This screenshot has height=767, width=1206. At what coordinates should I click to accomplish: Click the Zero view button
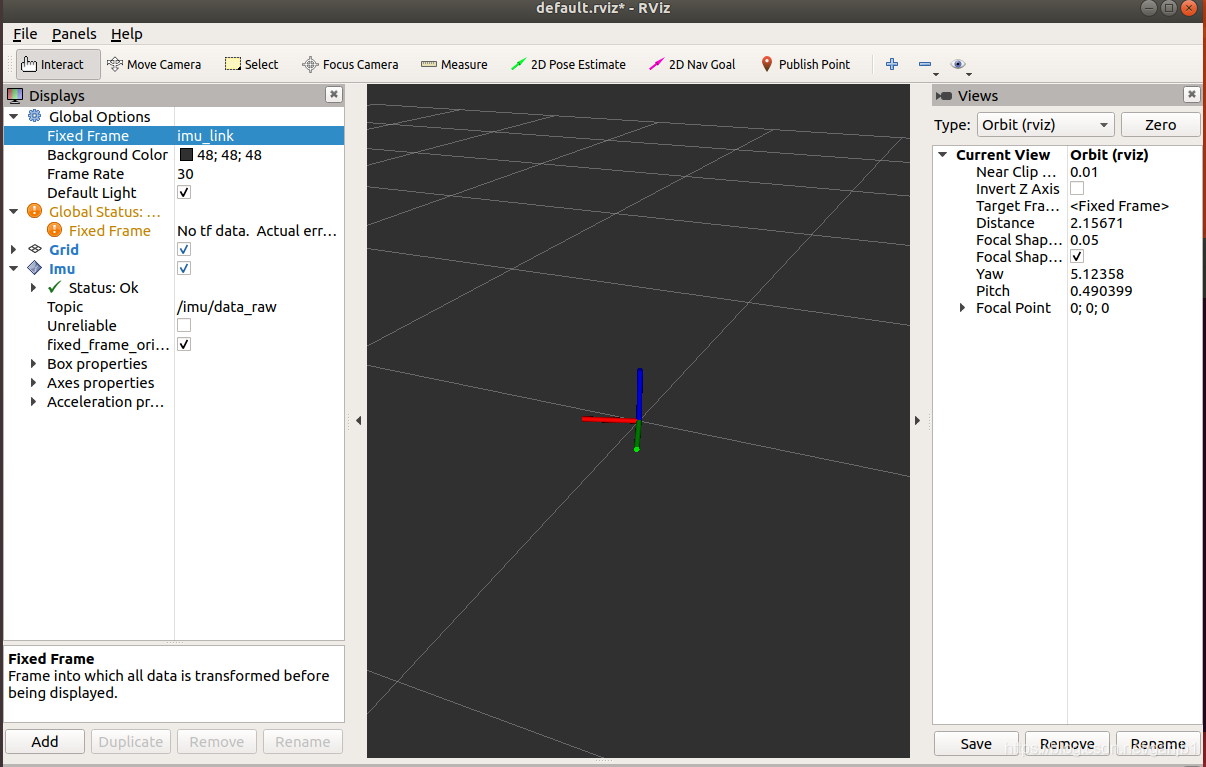tap(1160, 125)
